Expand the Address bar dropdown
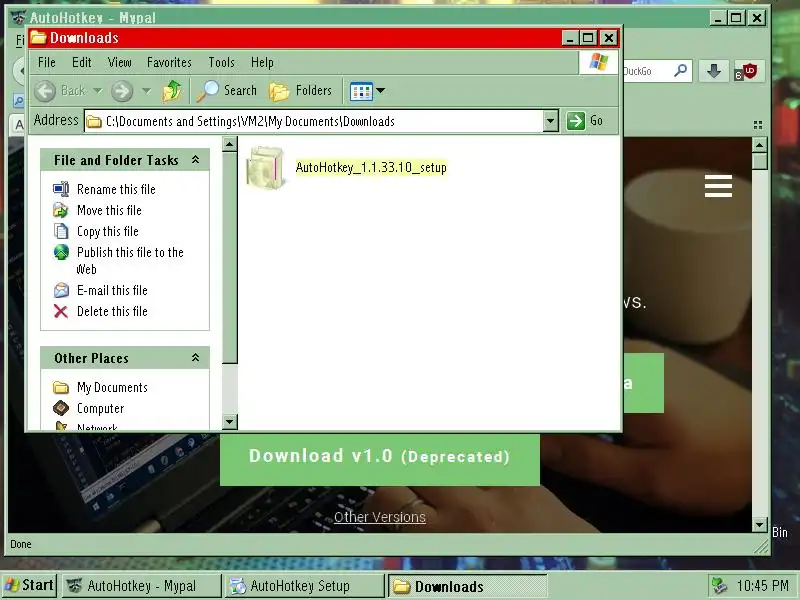Image resolution: width=800 pixels, height=600 pixels. (551, 121)
